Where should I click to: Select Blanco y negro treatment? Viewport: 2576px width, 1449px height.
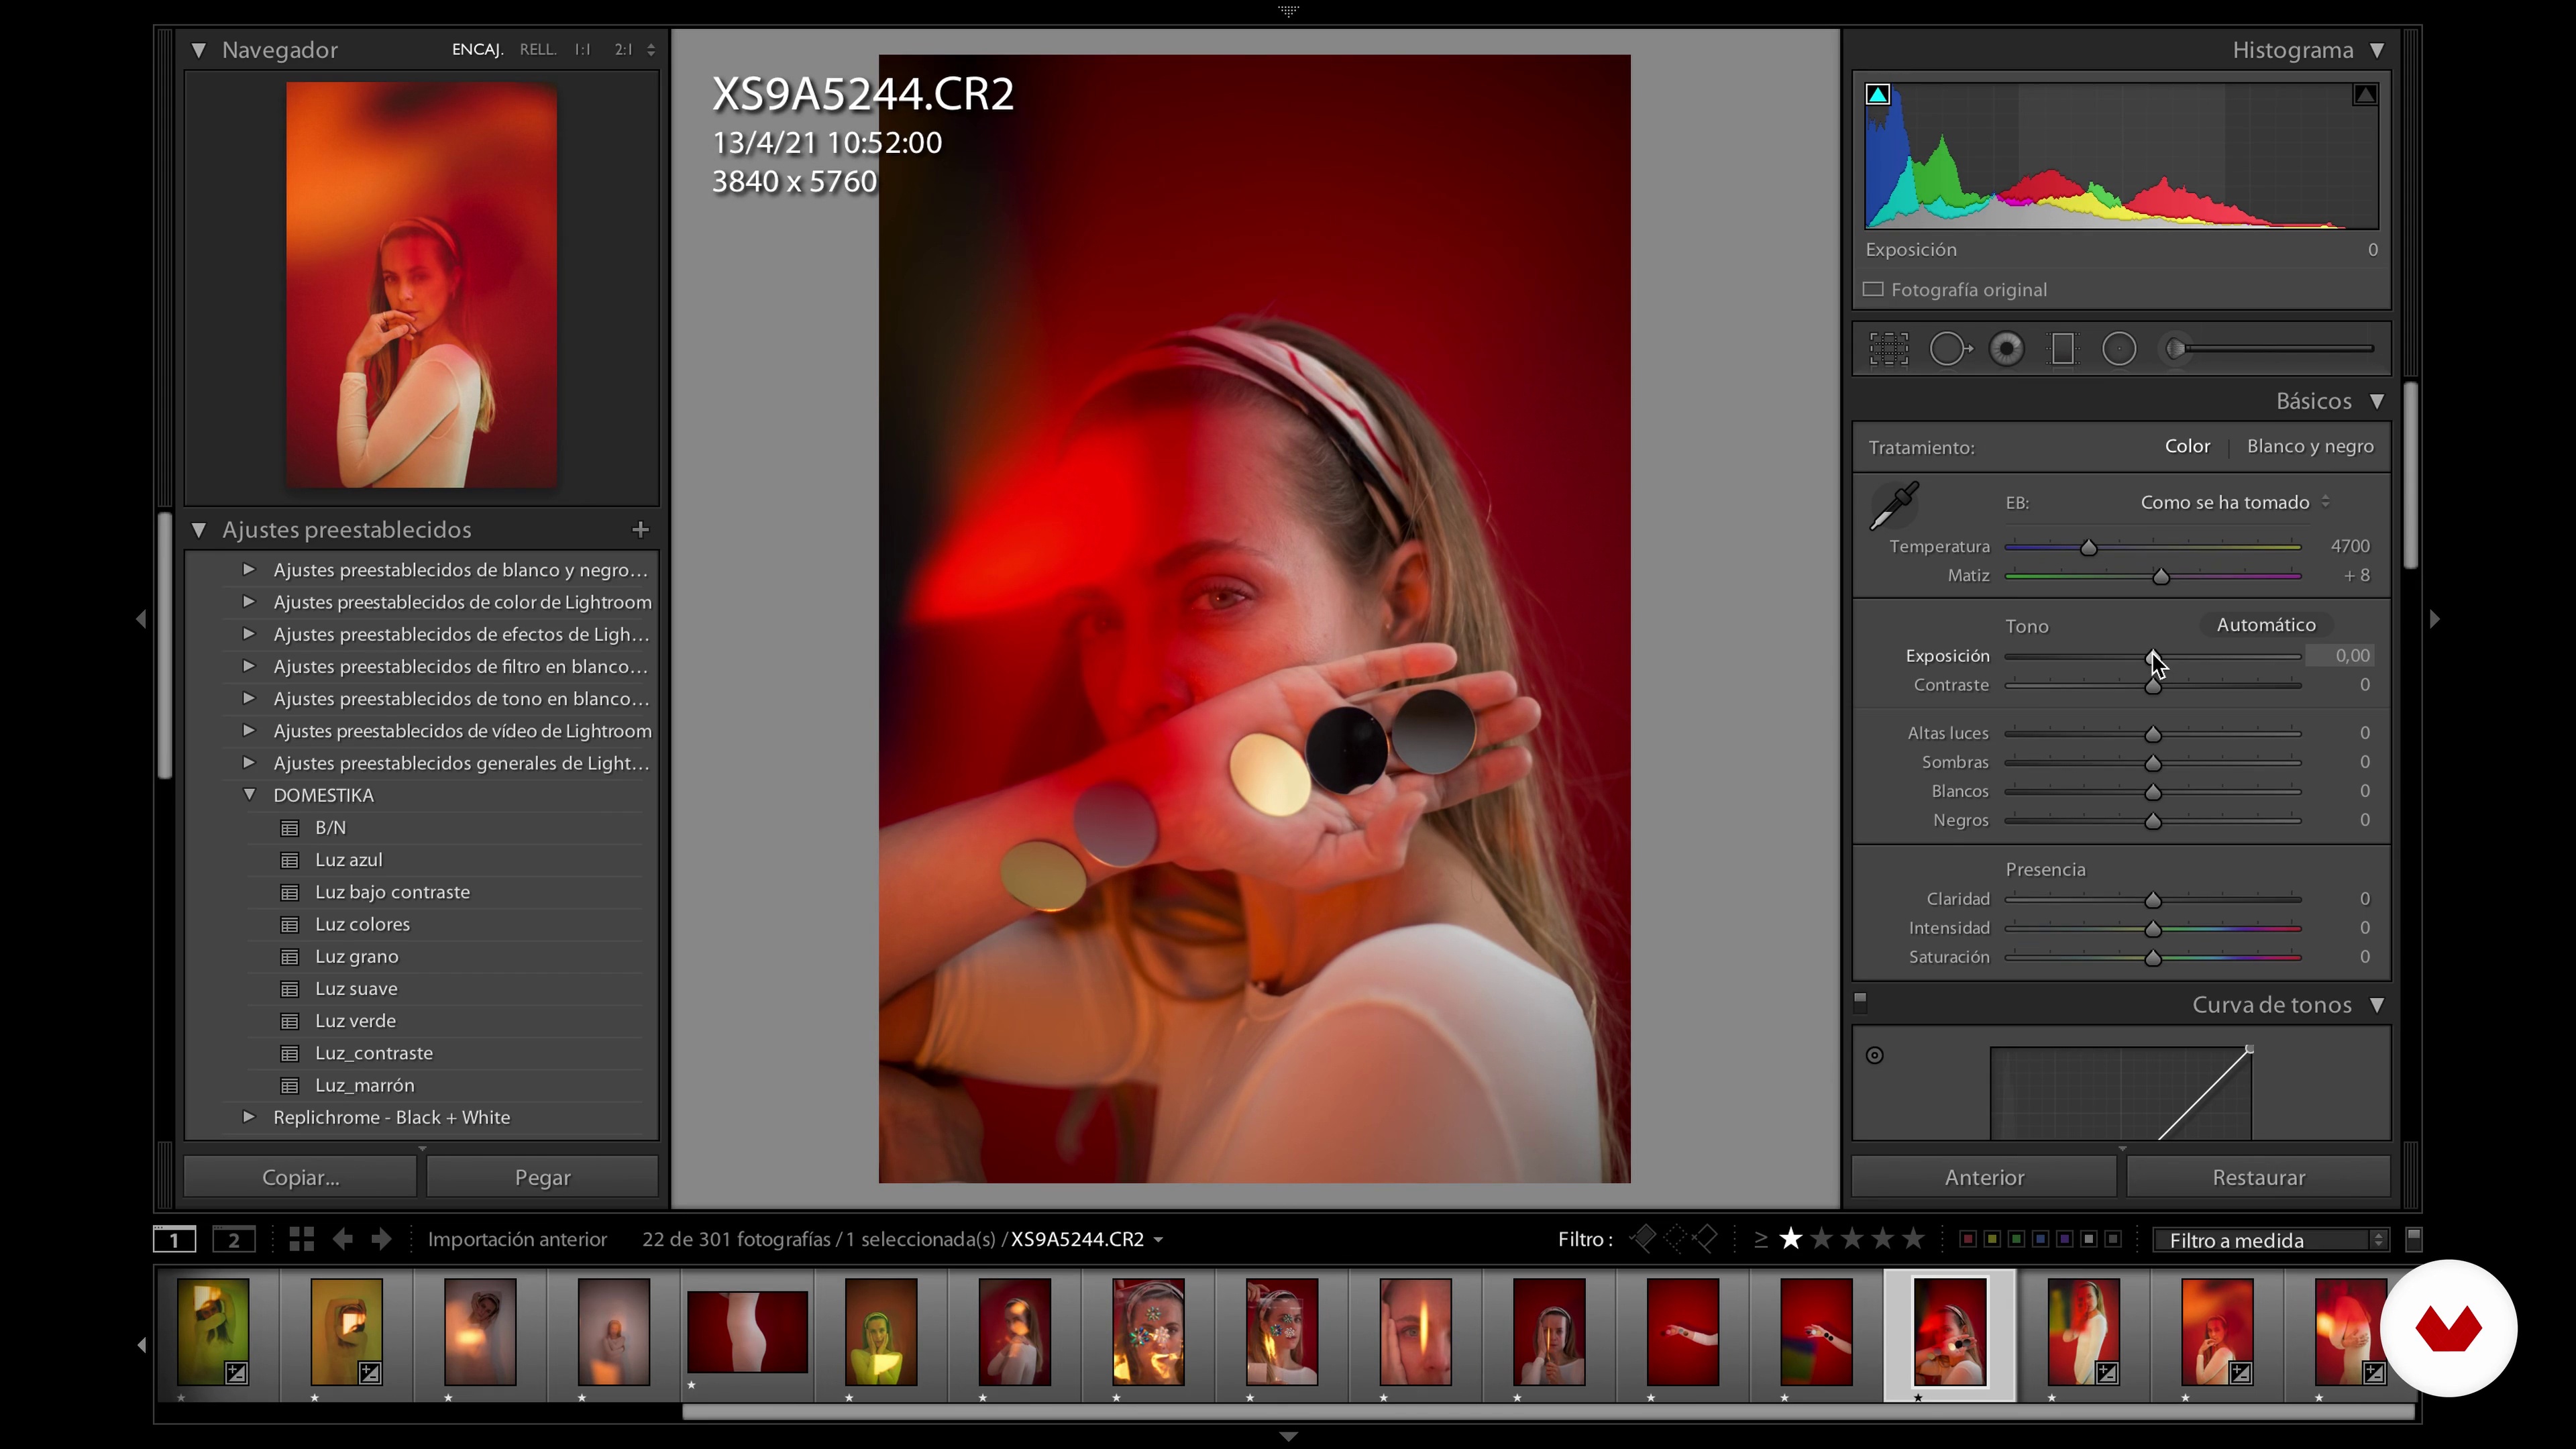2310,447
